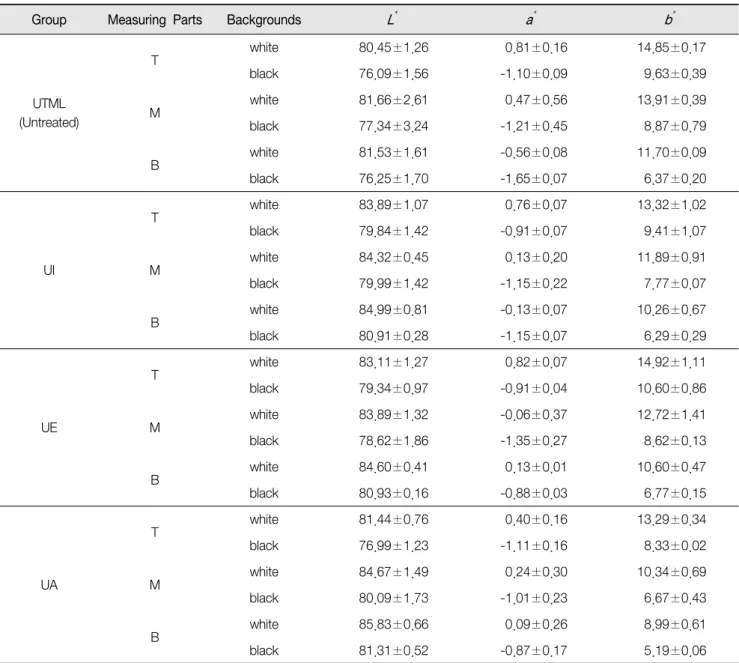Click b* value 5,19±0,06
The height and width of the screenshot is (663, 739).
(x=675, y=651)
